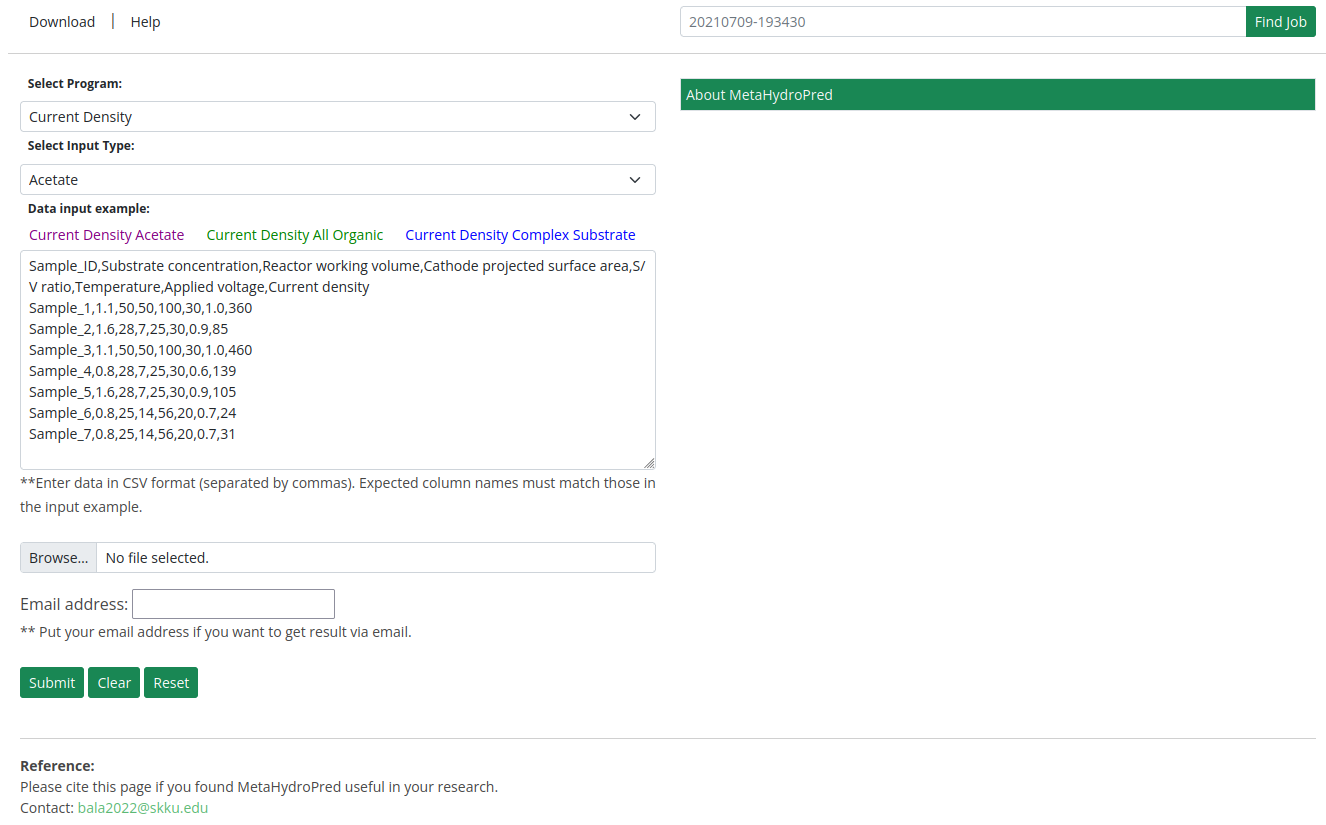Open the Help menu item
The height and width of the screenshot is (825, 1326).
pos(145,22)
